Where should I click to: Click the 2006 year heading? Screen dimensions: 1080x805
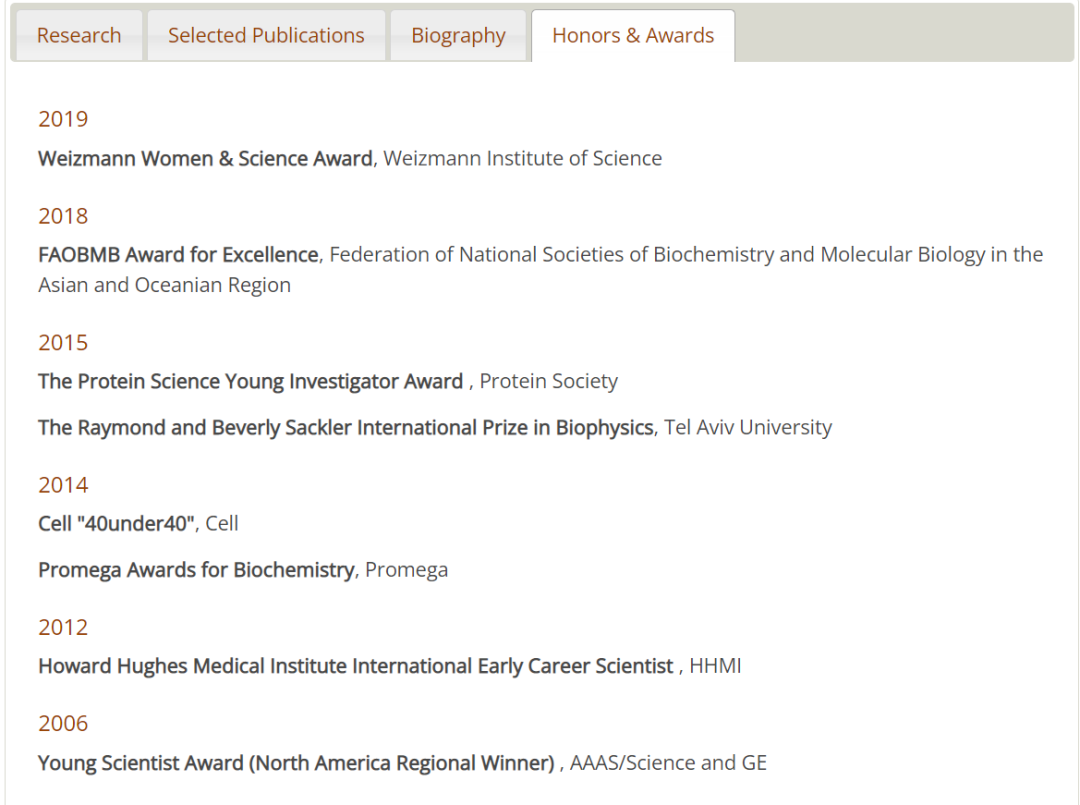pyautogui.click(x=63, y=724)
